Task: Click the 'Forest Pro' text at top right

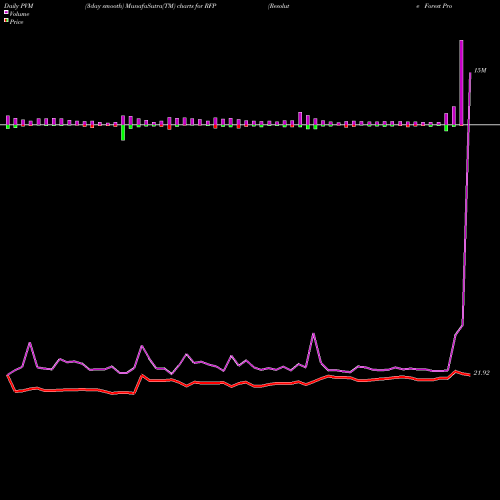Action: coord(438,6)
